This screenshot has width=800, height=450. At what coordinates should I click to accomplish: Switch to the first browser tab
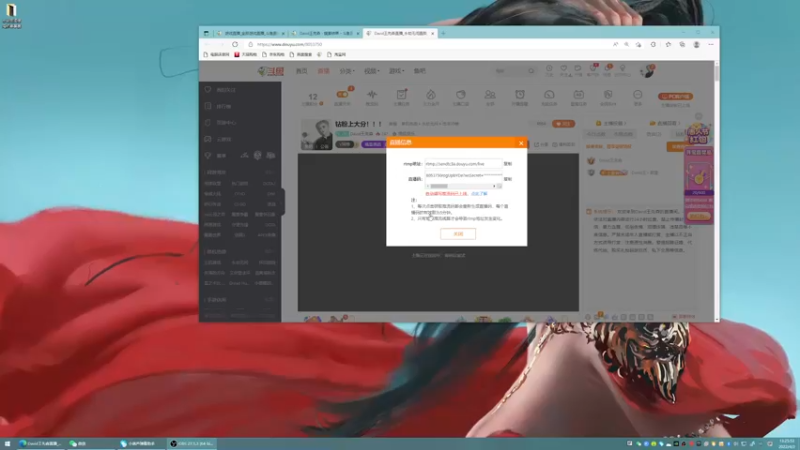[250, 33]
